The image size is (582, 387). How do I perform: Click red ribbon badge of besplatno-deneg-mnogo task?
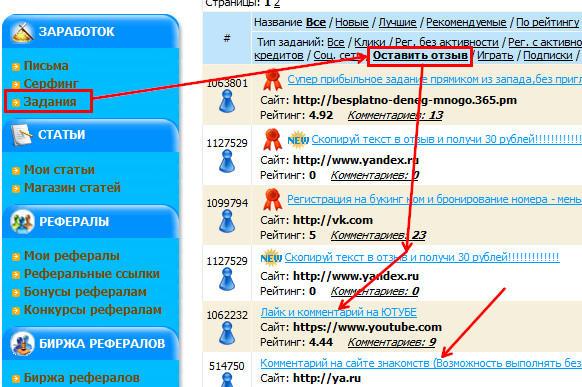pyautogui.click(x=272, y=80)
